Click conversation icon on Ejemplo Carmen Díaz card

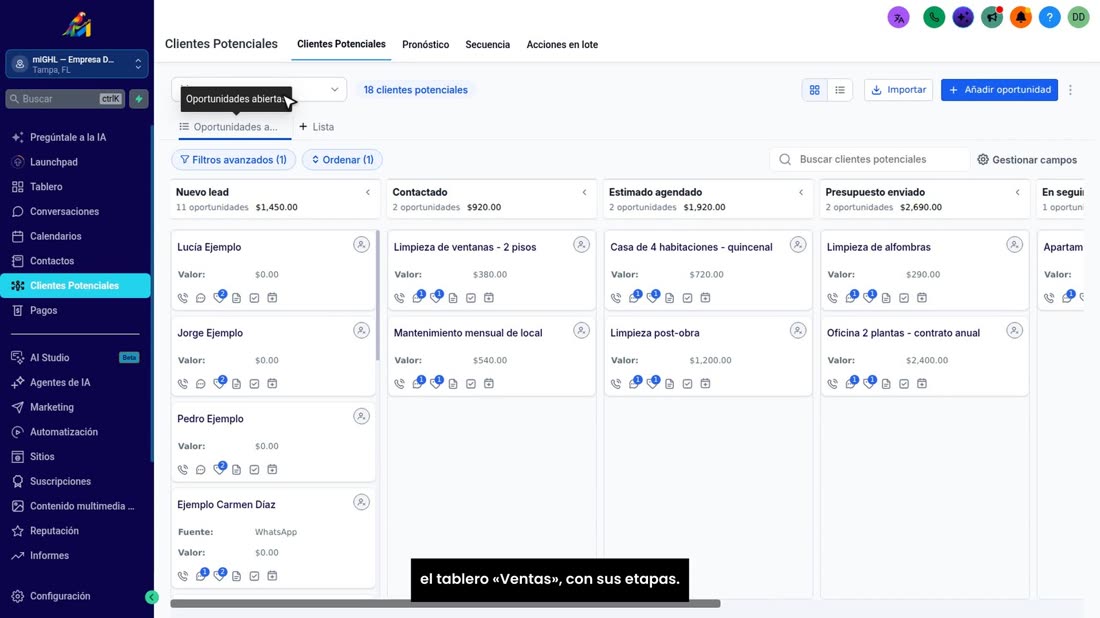201,575
